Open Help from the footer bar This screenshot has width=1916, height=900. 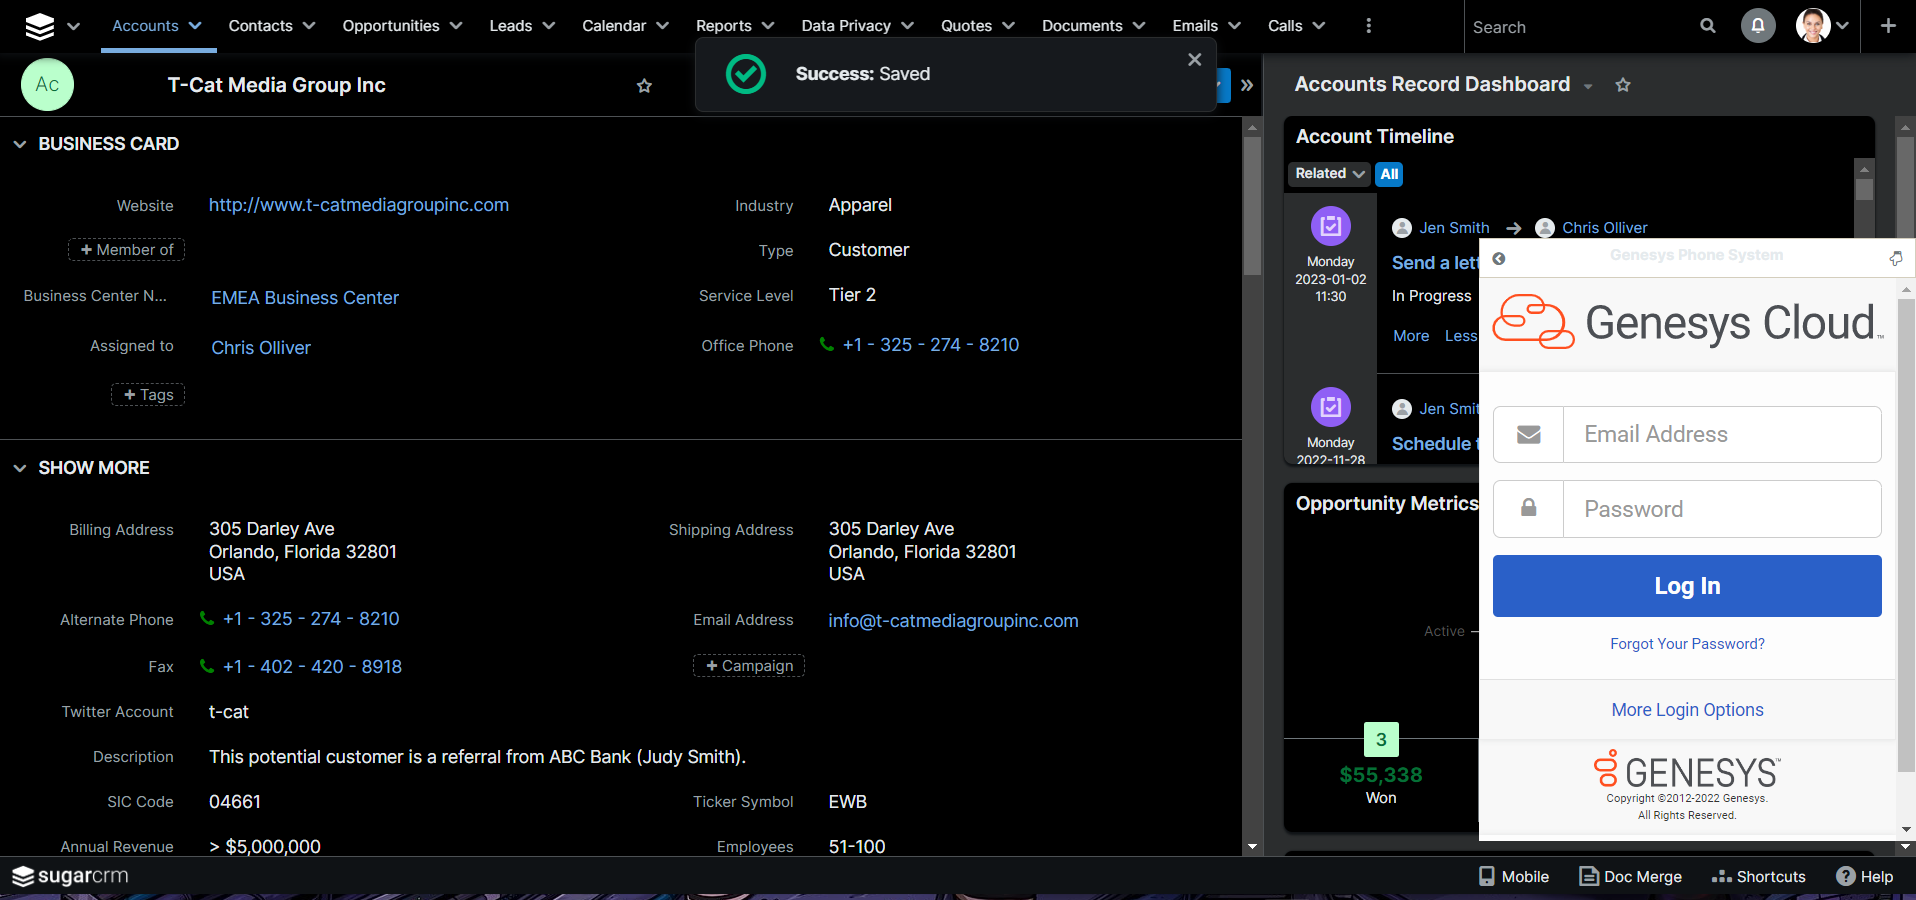coord(1866,876)
